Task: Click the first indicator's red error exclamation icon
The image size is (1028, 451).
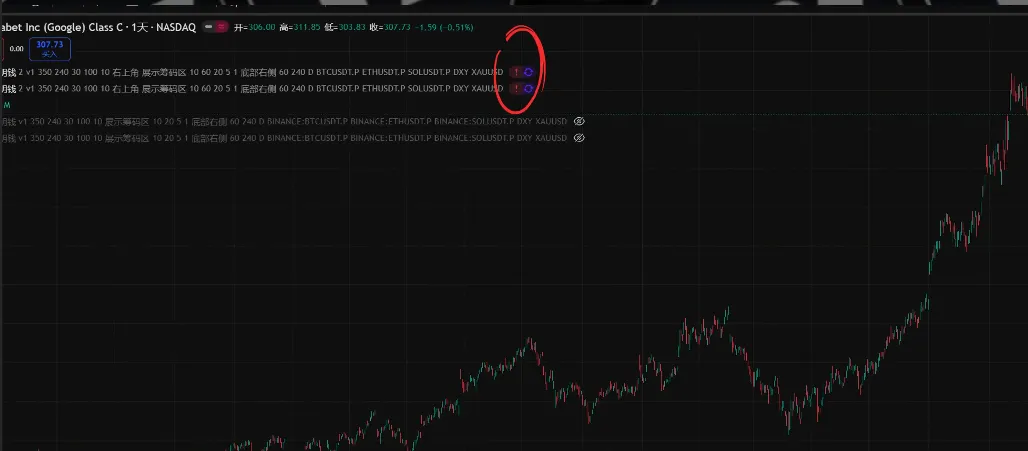Action: click(516, 72)
